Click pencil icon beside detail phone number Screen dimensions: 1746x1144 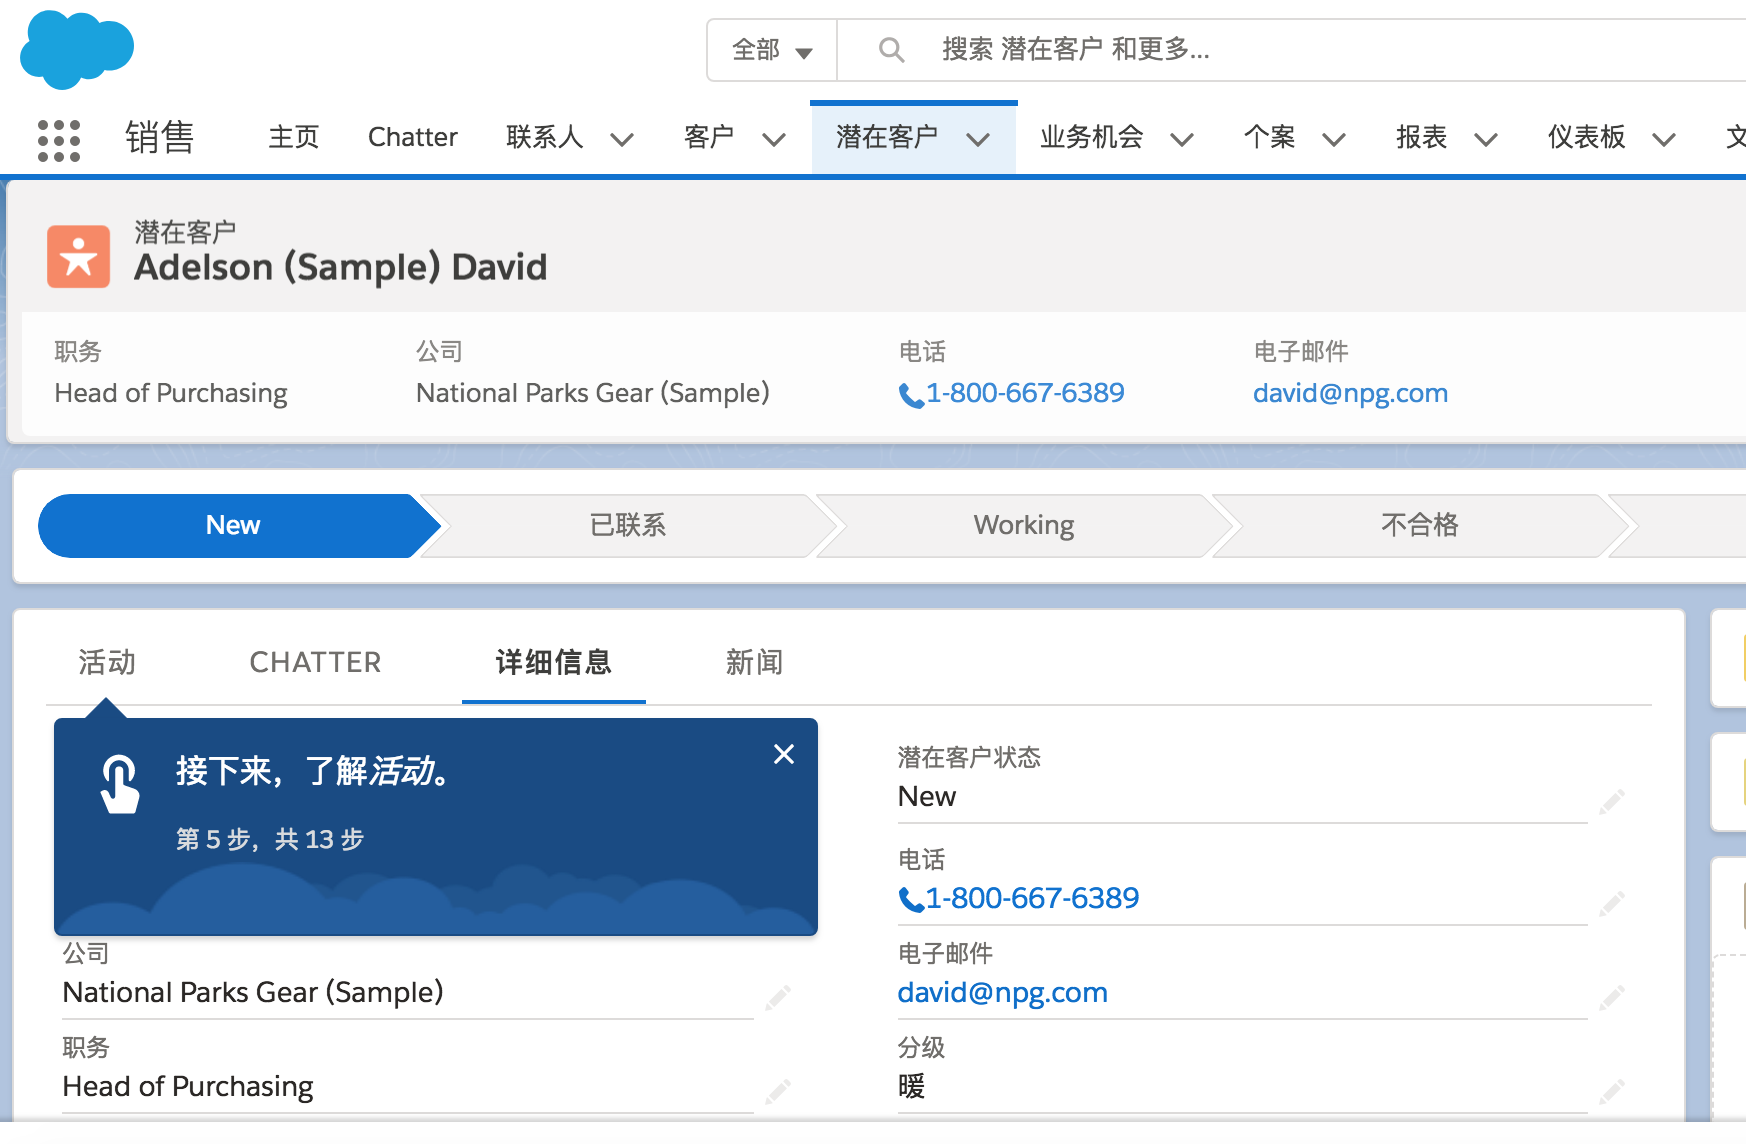1611,903
